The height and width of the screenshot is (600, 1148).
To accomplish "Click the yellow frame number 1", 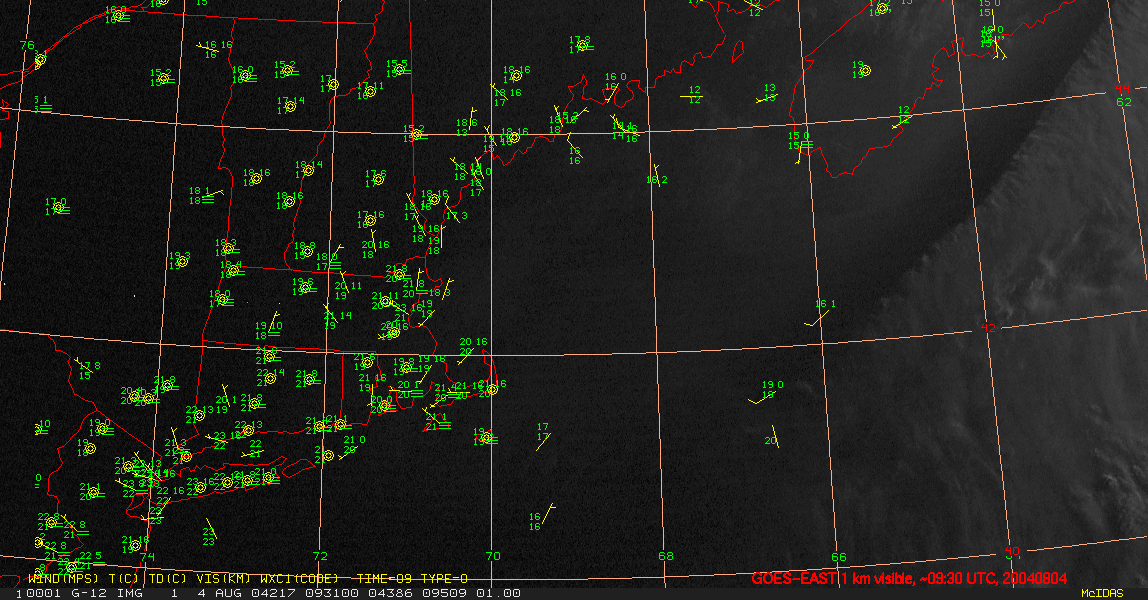I will click(x=19, y=593).
